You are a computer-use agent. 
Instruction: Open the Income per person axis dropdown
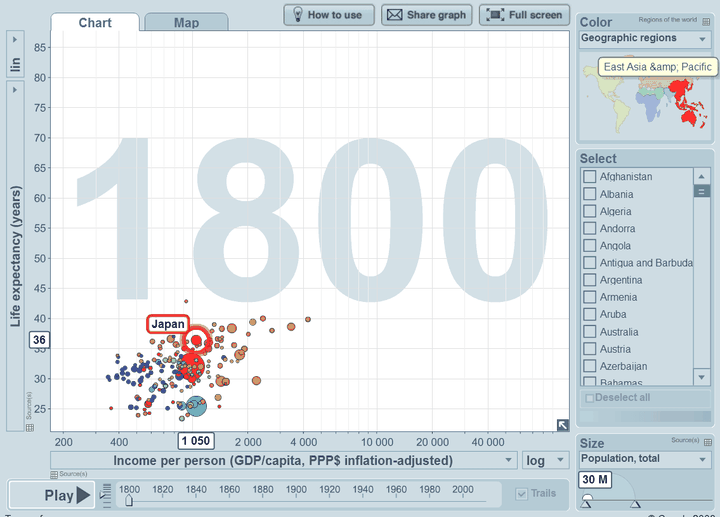coord(283,461)
